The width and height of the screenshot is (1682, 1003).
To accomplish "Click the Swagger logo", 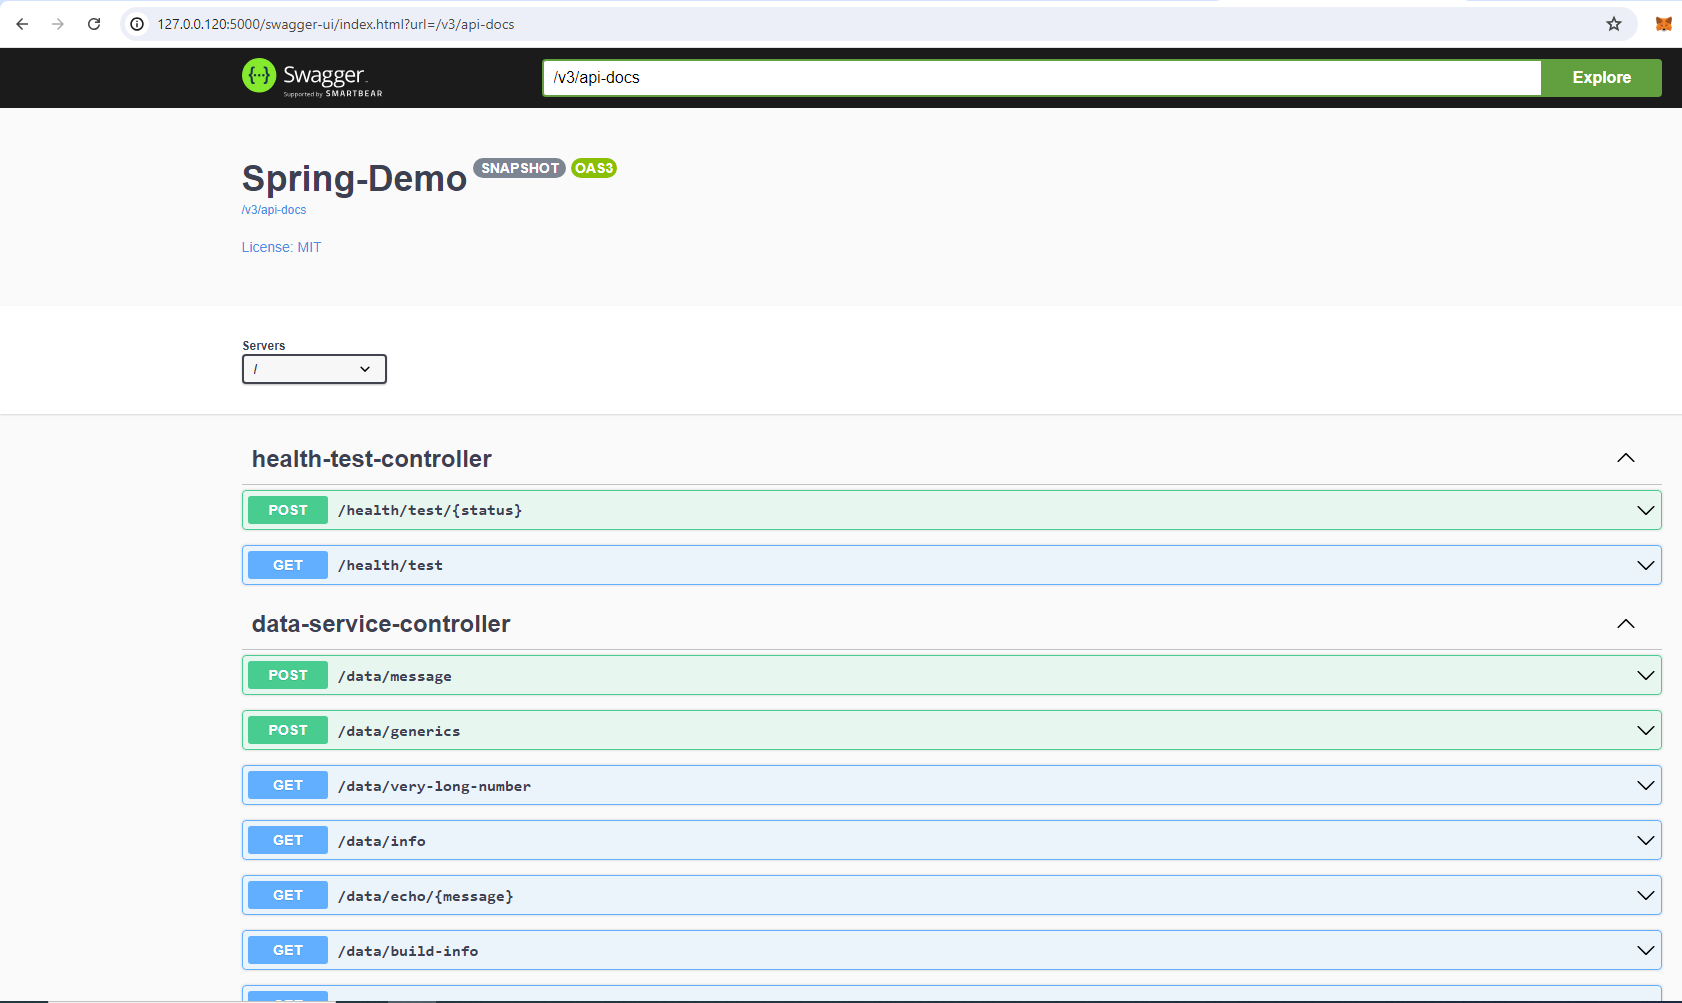I will pos(312,77).
